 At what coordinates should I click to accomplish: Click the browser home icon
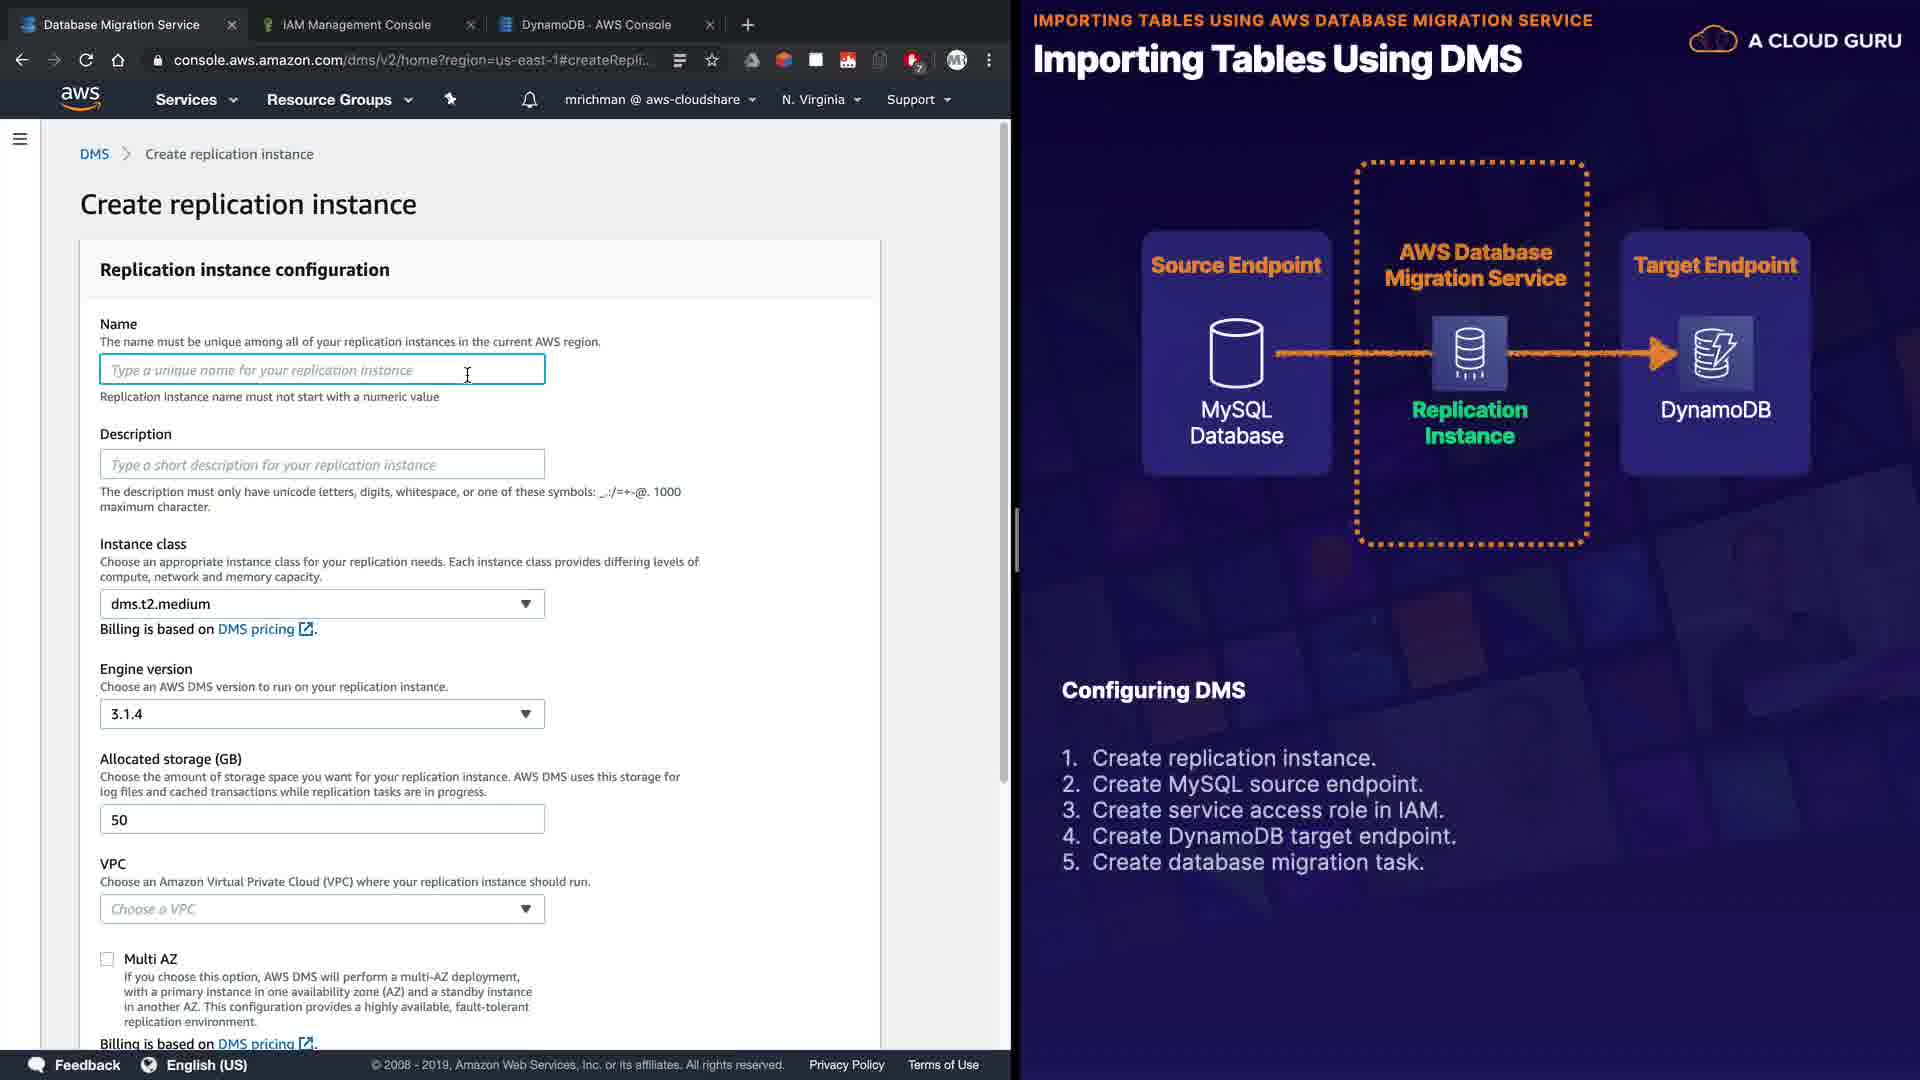click(x=118, y=60)
